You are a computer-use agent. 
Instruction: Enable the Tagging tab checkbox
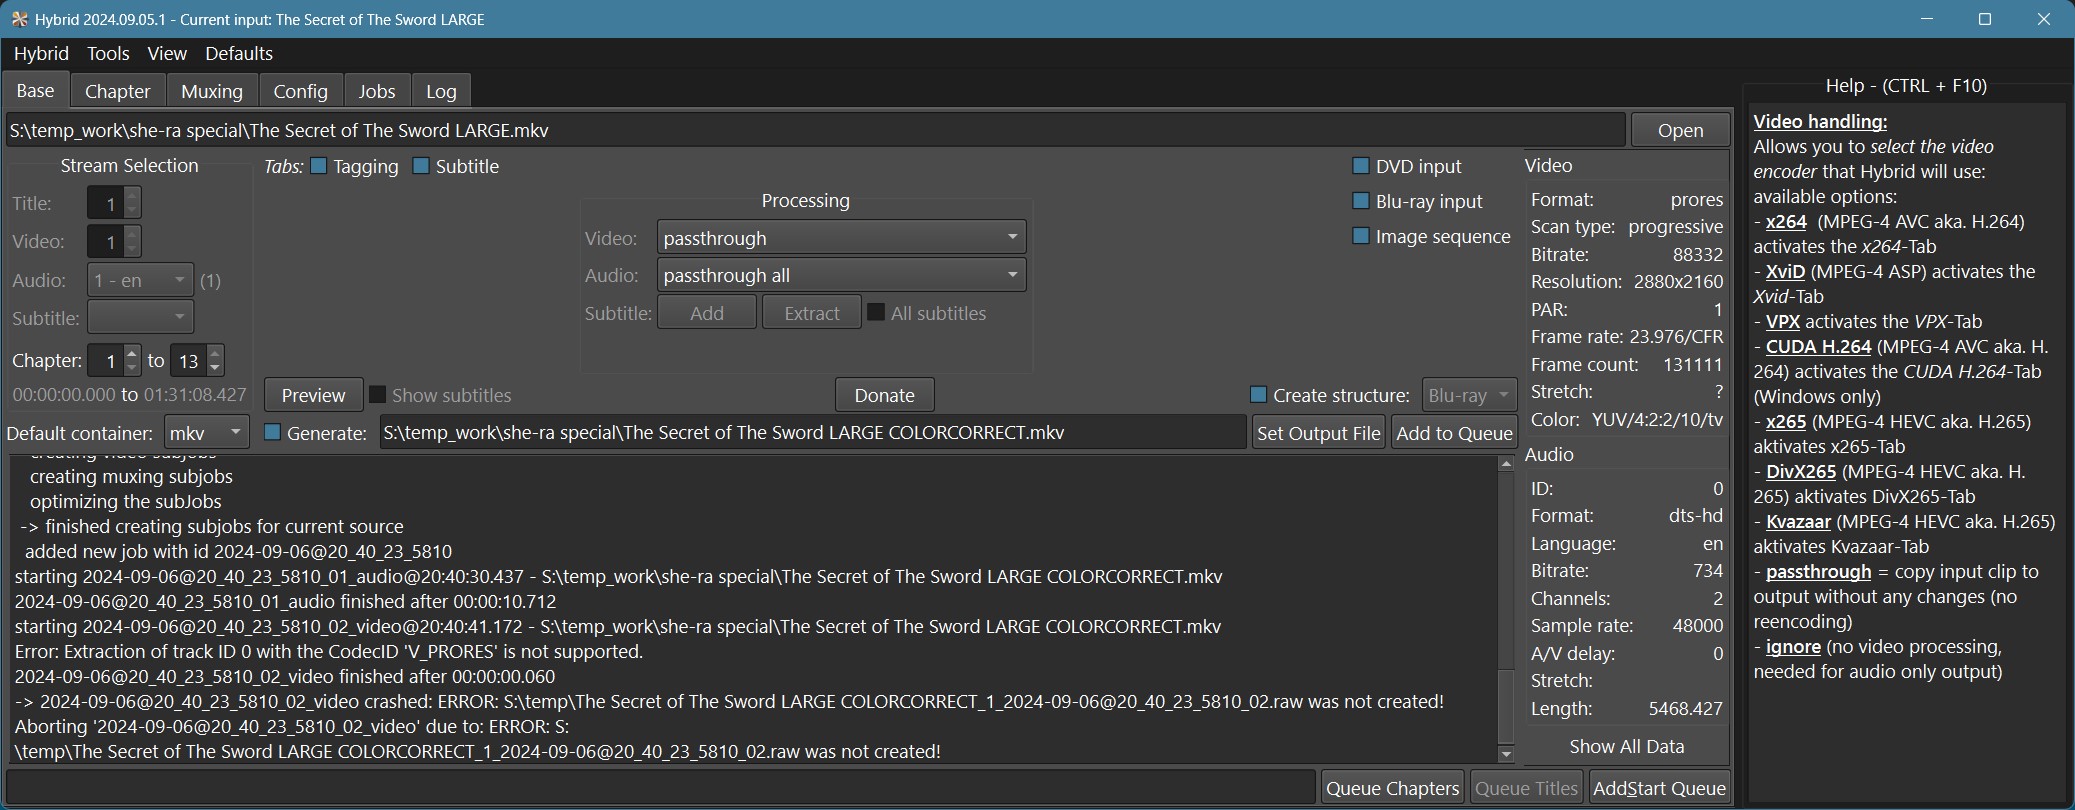click(x=319, y=166)
